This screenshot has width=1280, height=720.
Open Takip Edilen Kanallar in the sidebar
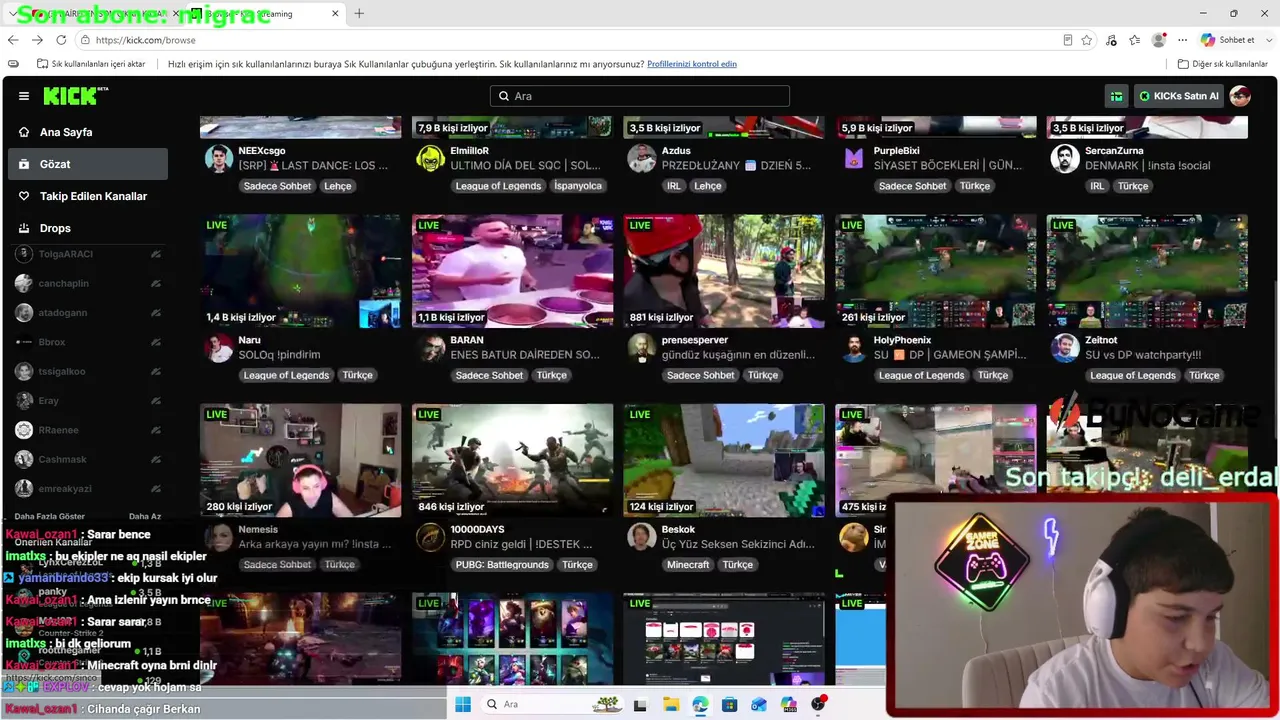click(88, 196)
